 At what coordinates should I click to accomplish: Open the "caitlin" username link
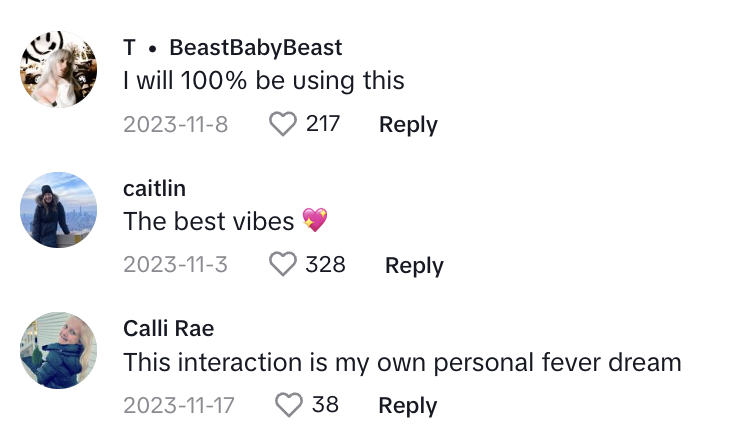click(154, 188)
